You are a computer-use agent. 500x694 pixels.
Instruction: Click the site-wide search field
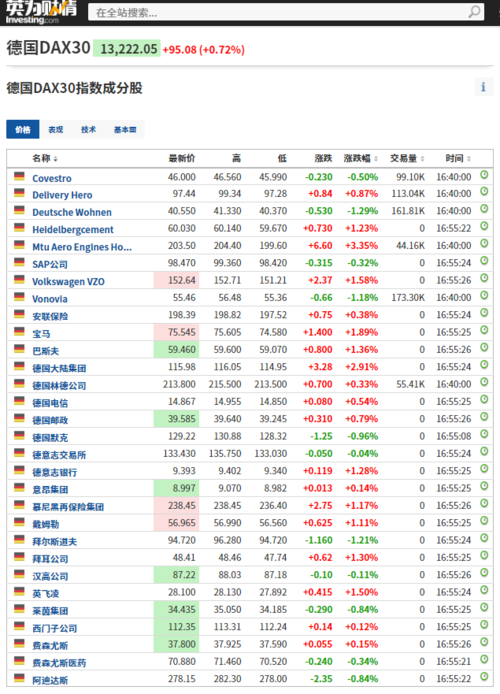click(279, 12)
